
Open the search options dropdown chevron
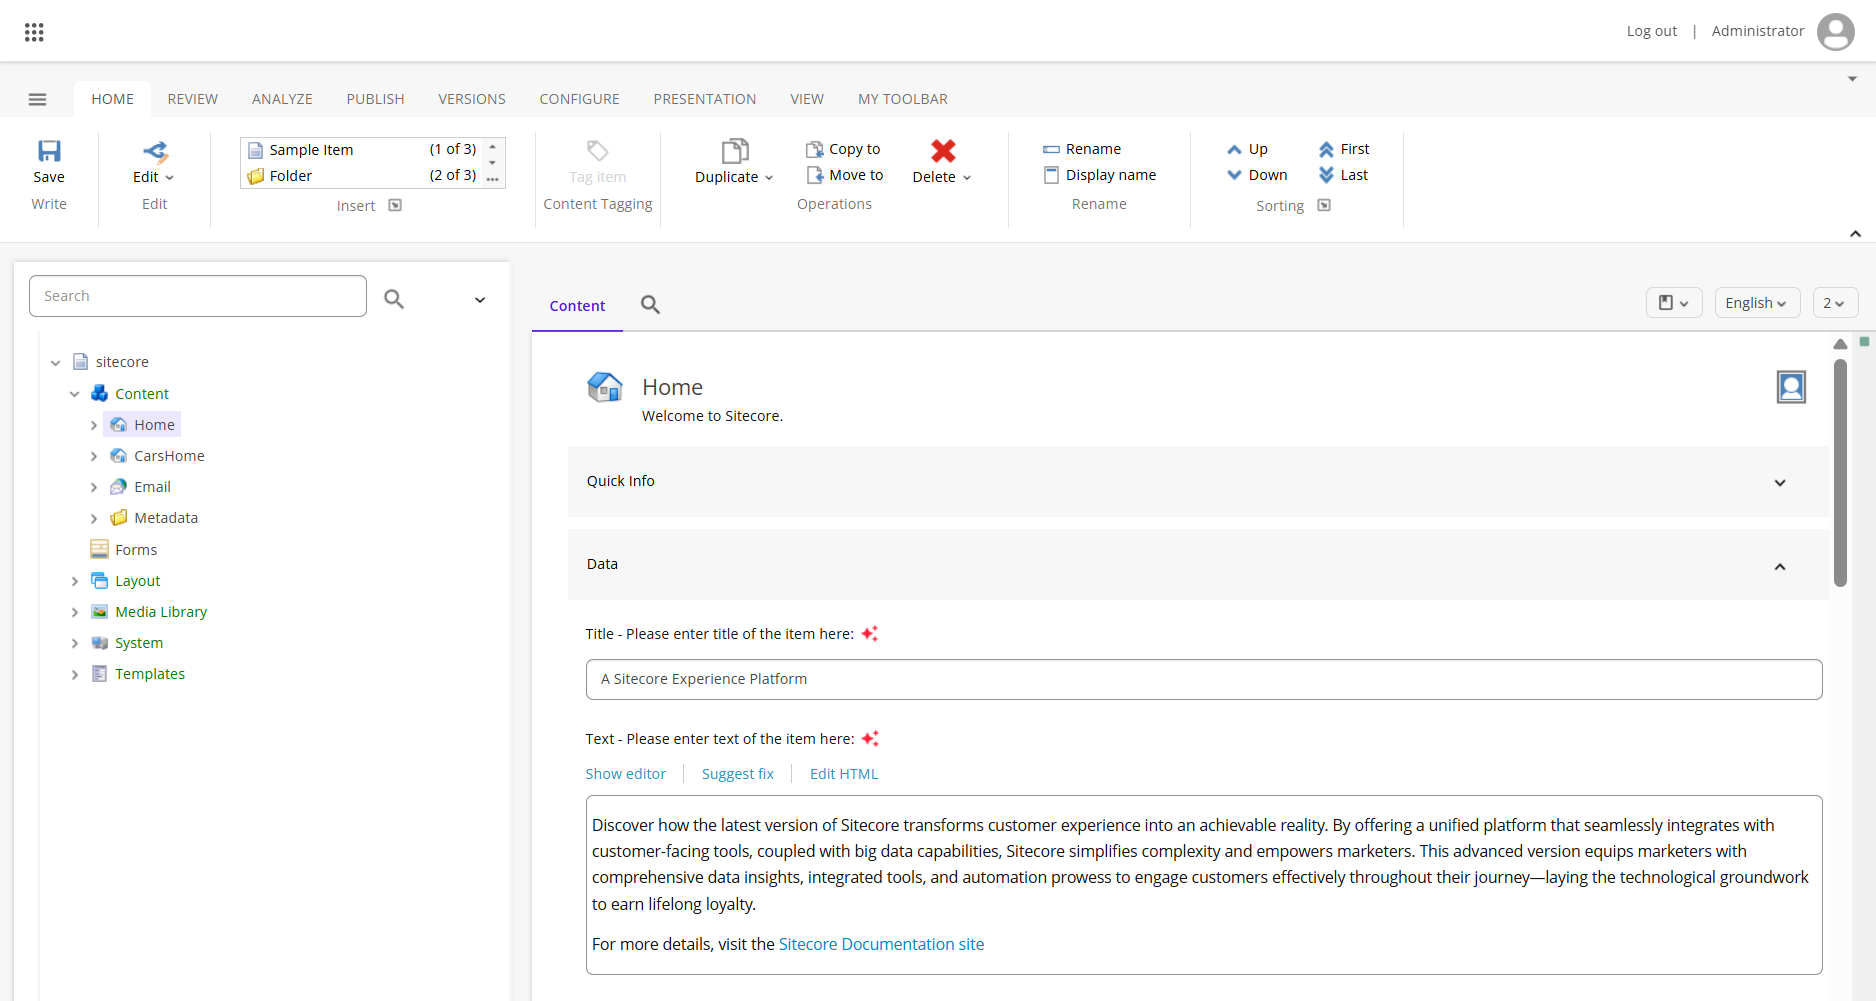coord(480,300)
